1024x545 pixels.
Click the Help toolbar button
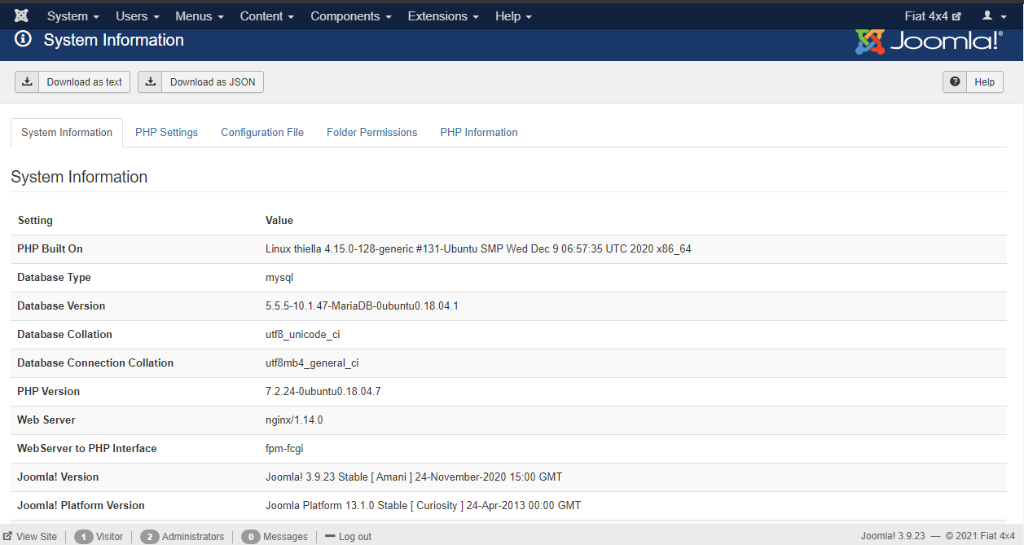pyautogui.click(x=972, y=82)
